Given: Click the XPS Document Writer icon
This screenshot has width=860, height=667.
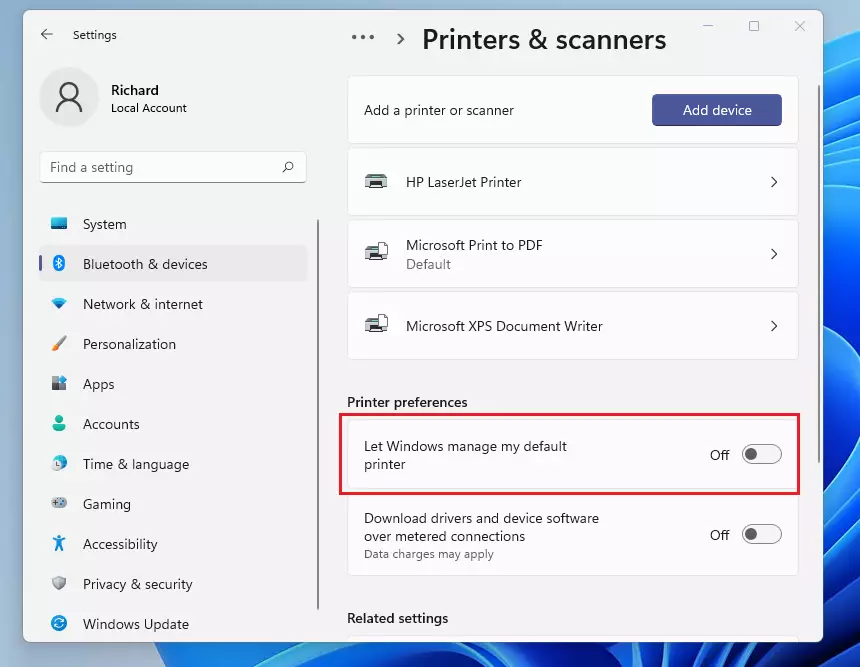Looking at the screenshot, I should click(x=376, y=324).
